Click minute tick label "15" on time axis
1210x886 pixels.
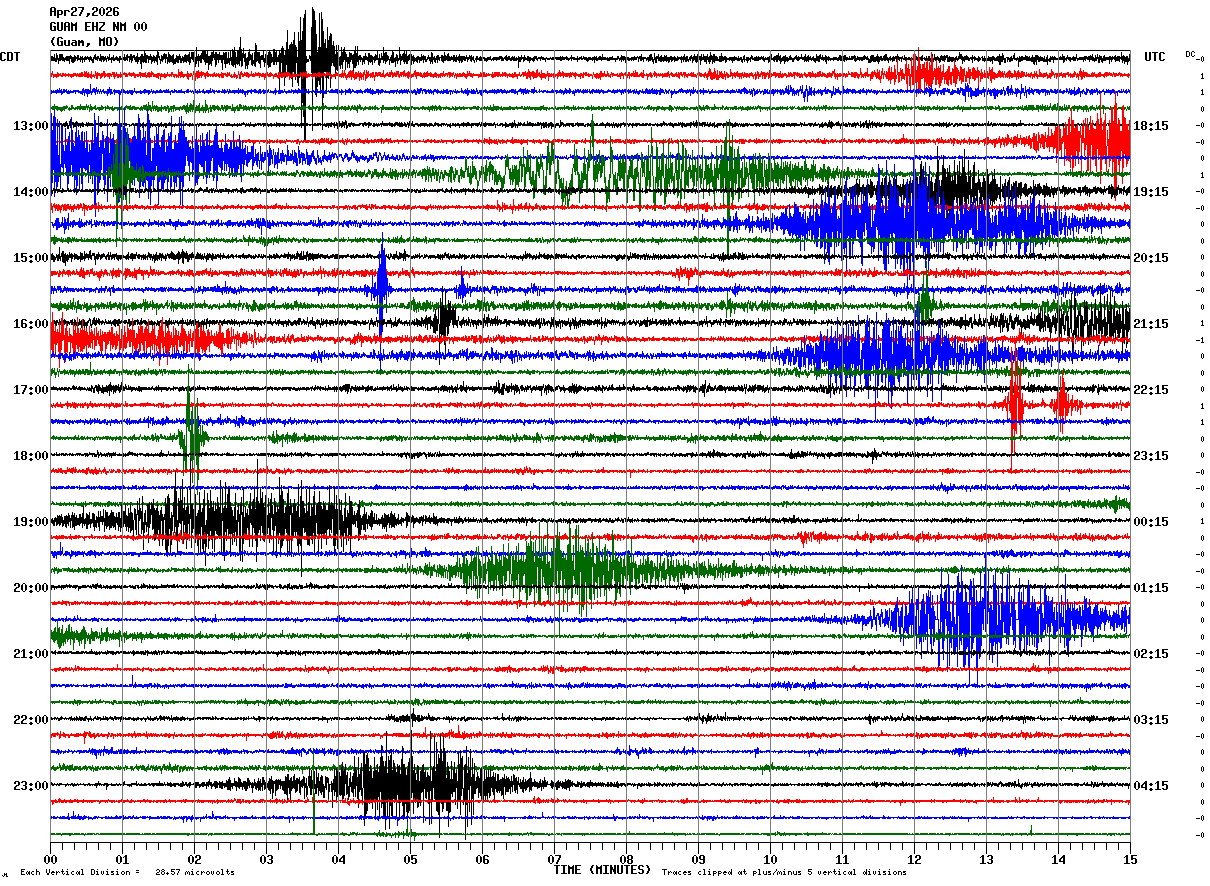(x=1129, y=859)
